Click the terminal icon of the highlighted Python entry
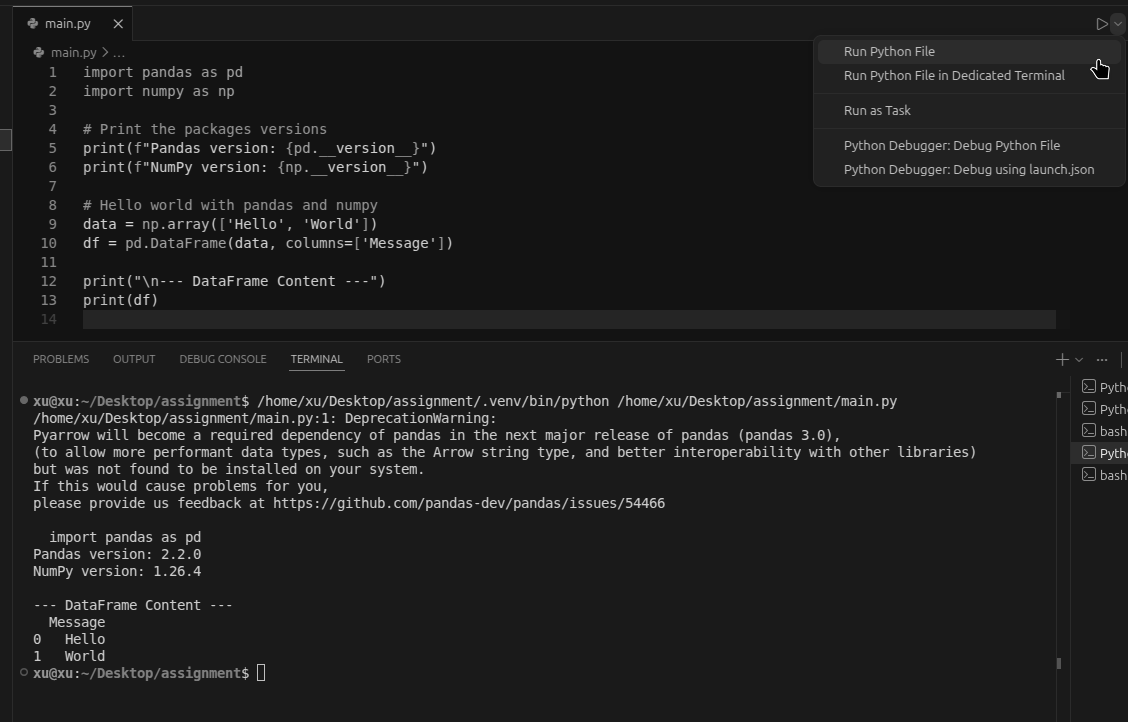 pyautogui.click(x=1088, y=452)
